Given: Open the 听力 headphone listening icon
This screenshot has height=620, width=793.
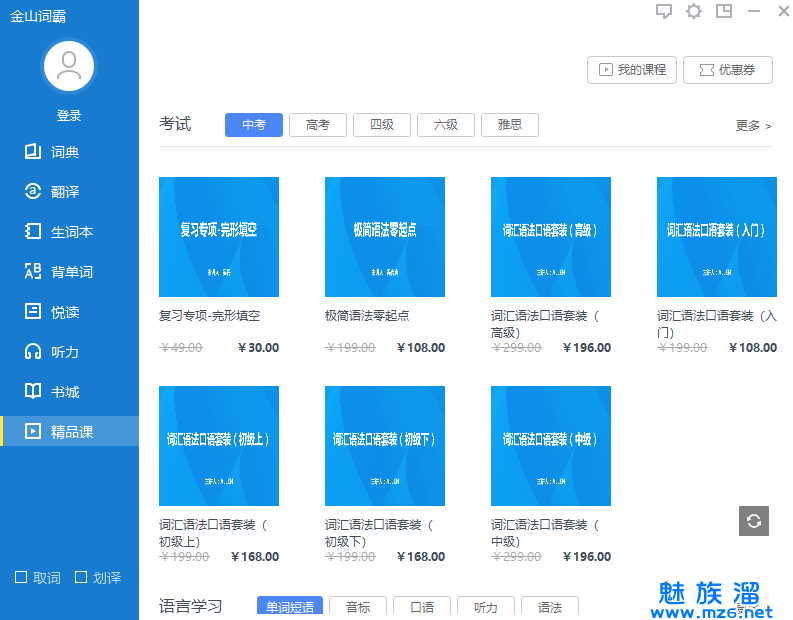Looking at the screenshot, I should tap(33, 352).
